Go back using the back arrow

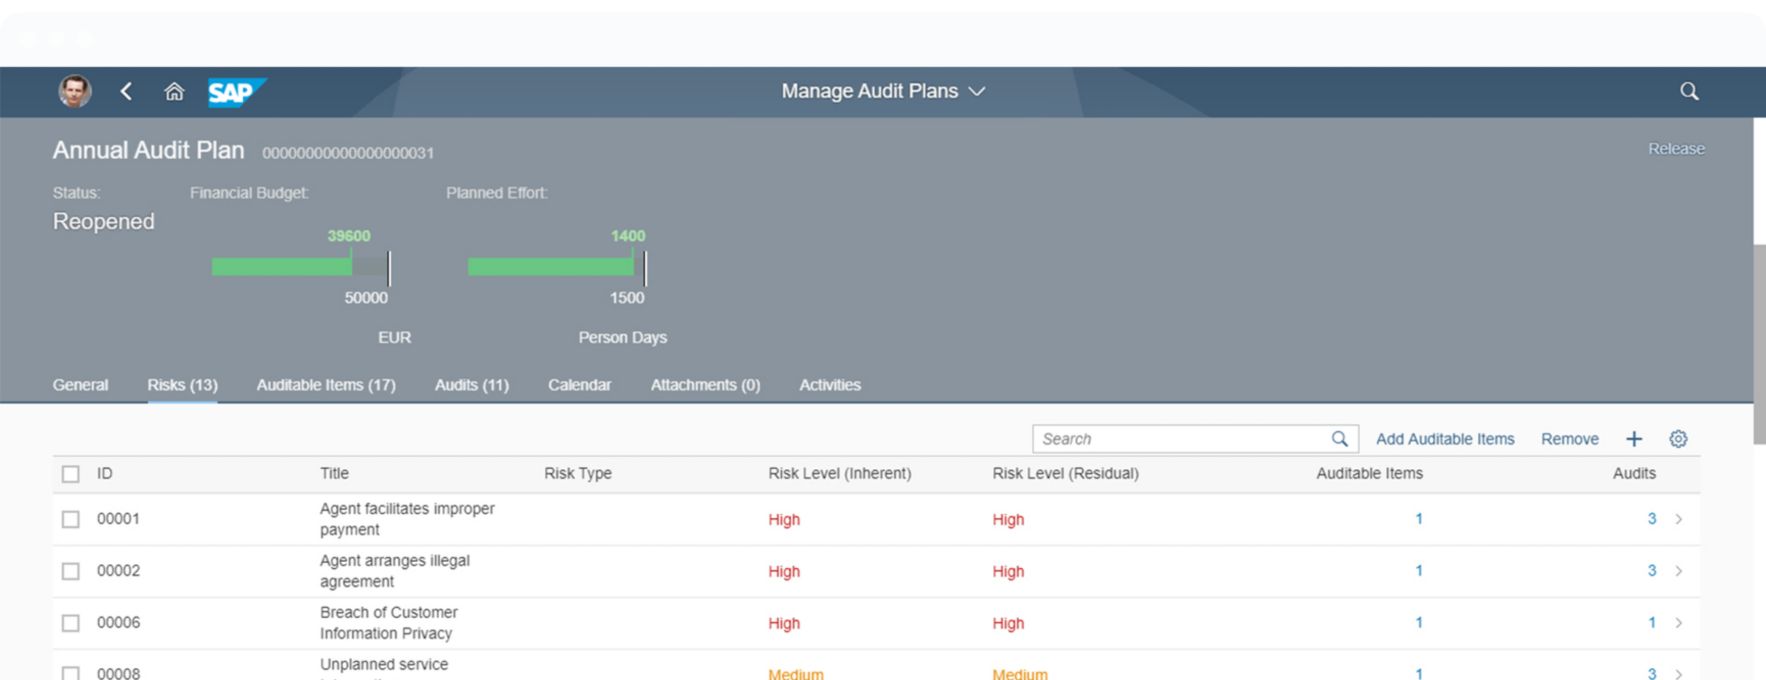tap(126, 91)
